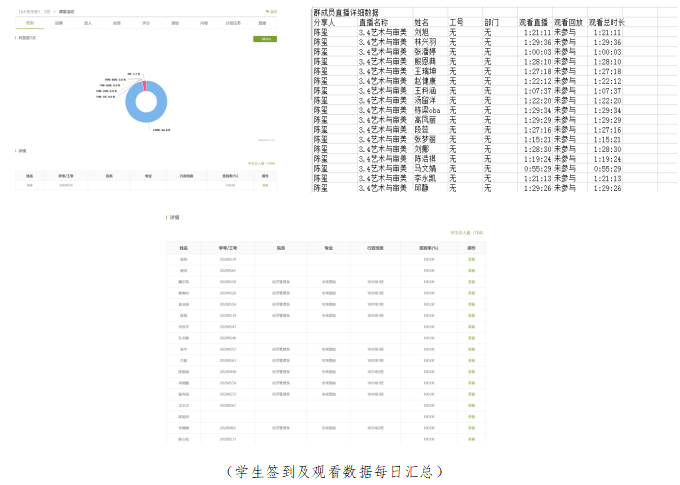Open view link in the upper small table row
This screenshot has width=680, height=485.
tap(265, 184)
